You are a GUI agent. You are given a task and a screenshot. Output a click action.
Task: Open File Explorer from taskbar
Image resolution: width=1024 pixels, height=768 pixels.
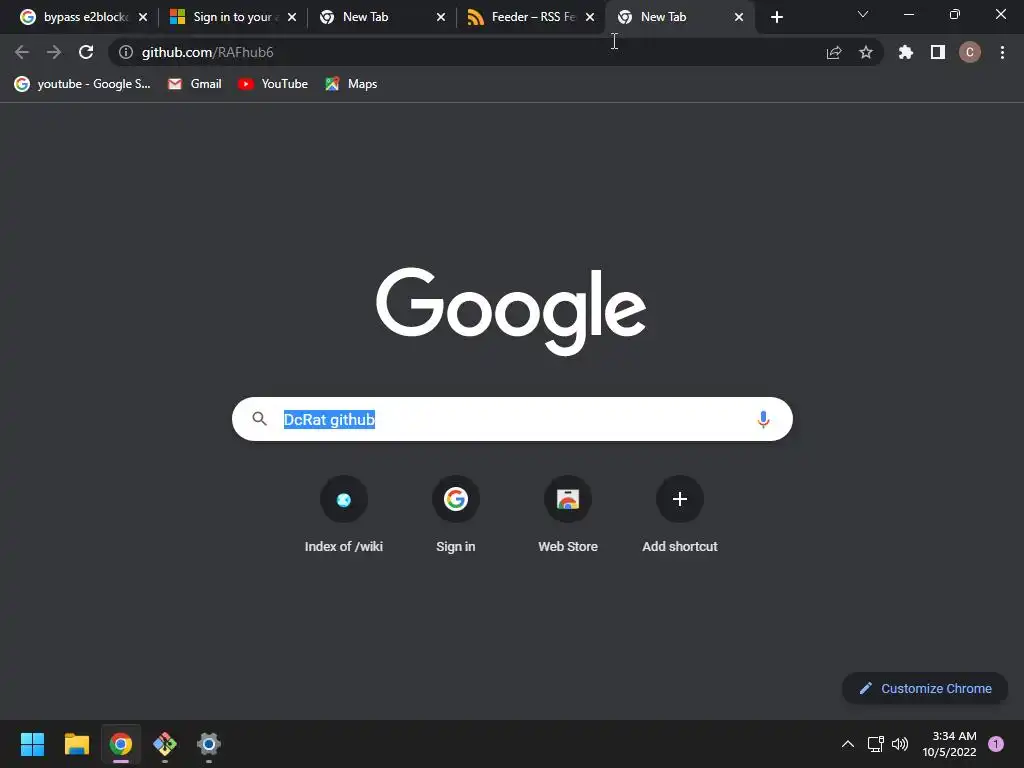pyautogui.click(x=76, y=744)
